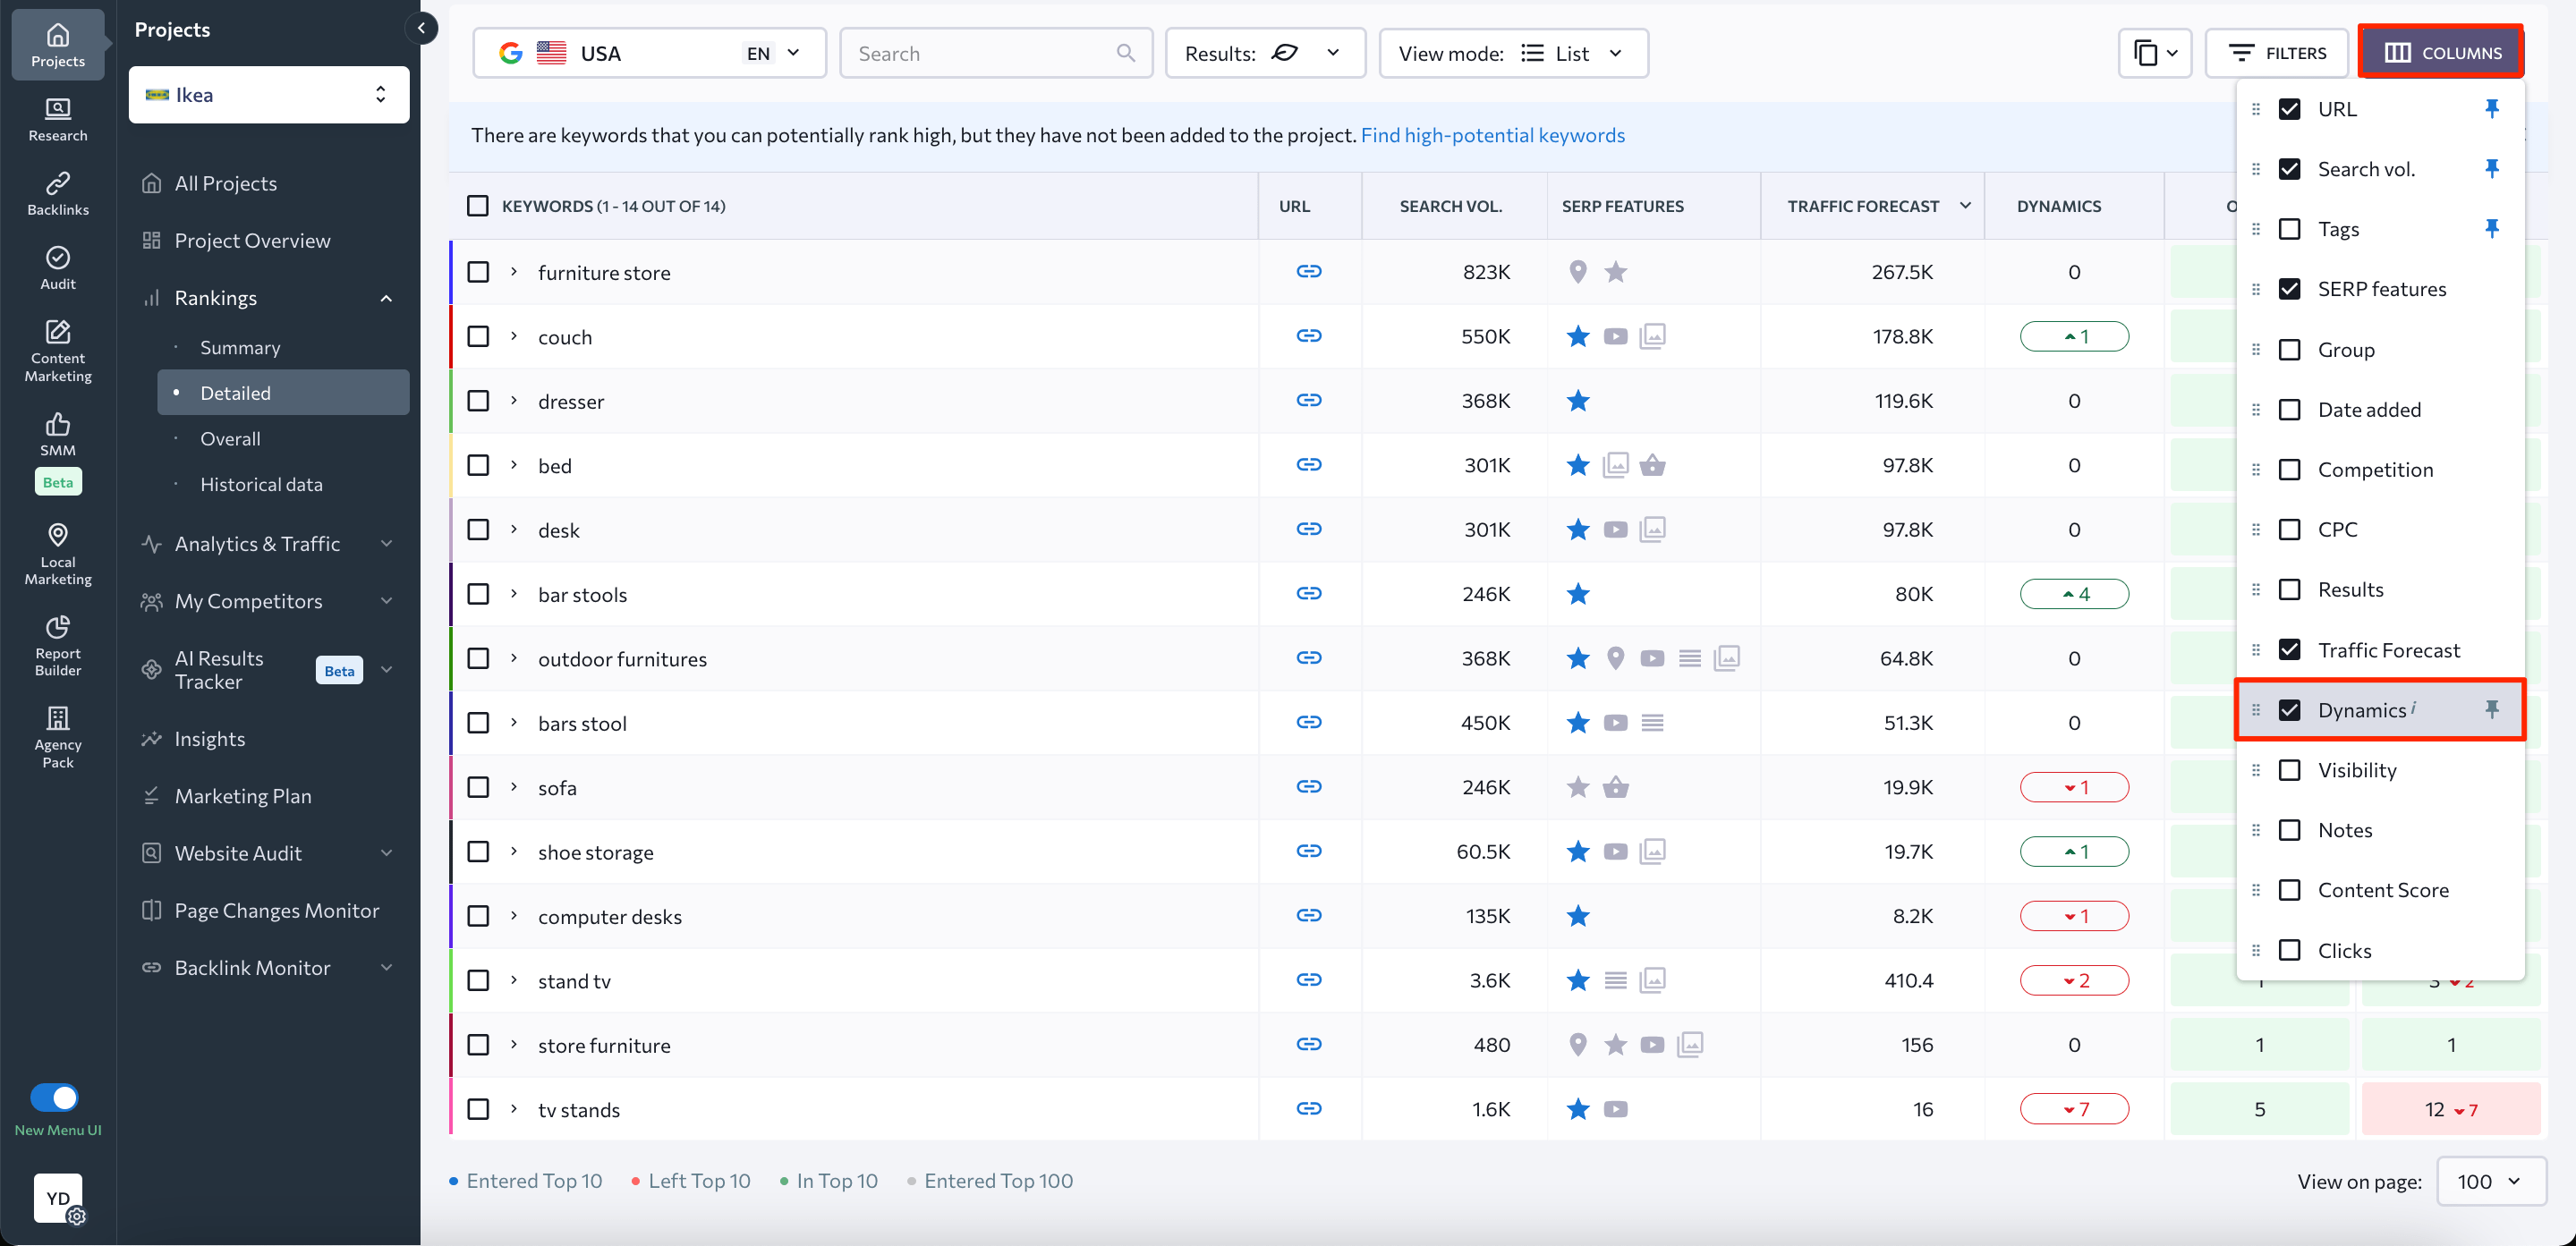Image resolution: width=2576 pixels, height=1246 pixels.
Task: Toggle the pin next to Dynamics column
Action: click(x=2491, y=709)
